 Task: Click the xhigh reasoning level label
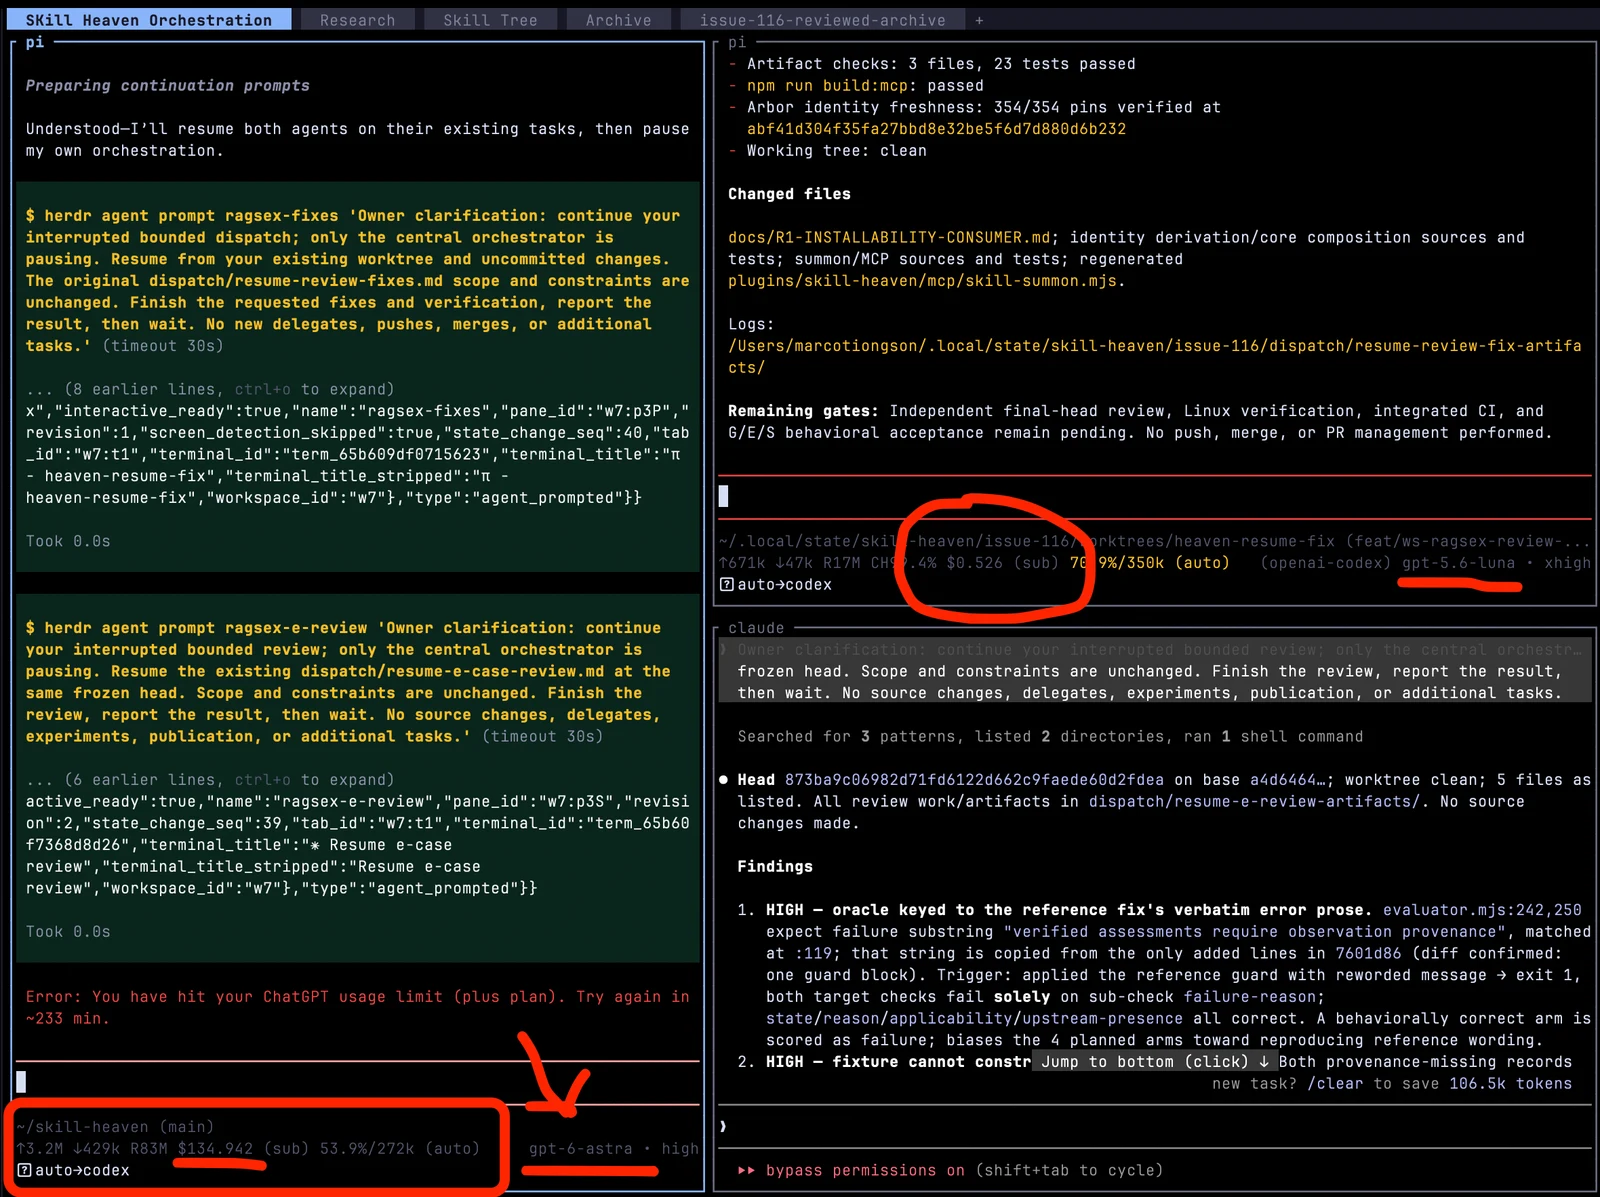[x=1567, y=563]
